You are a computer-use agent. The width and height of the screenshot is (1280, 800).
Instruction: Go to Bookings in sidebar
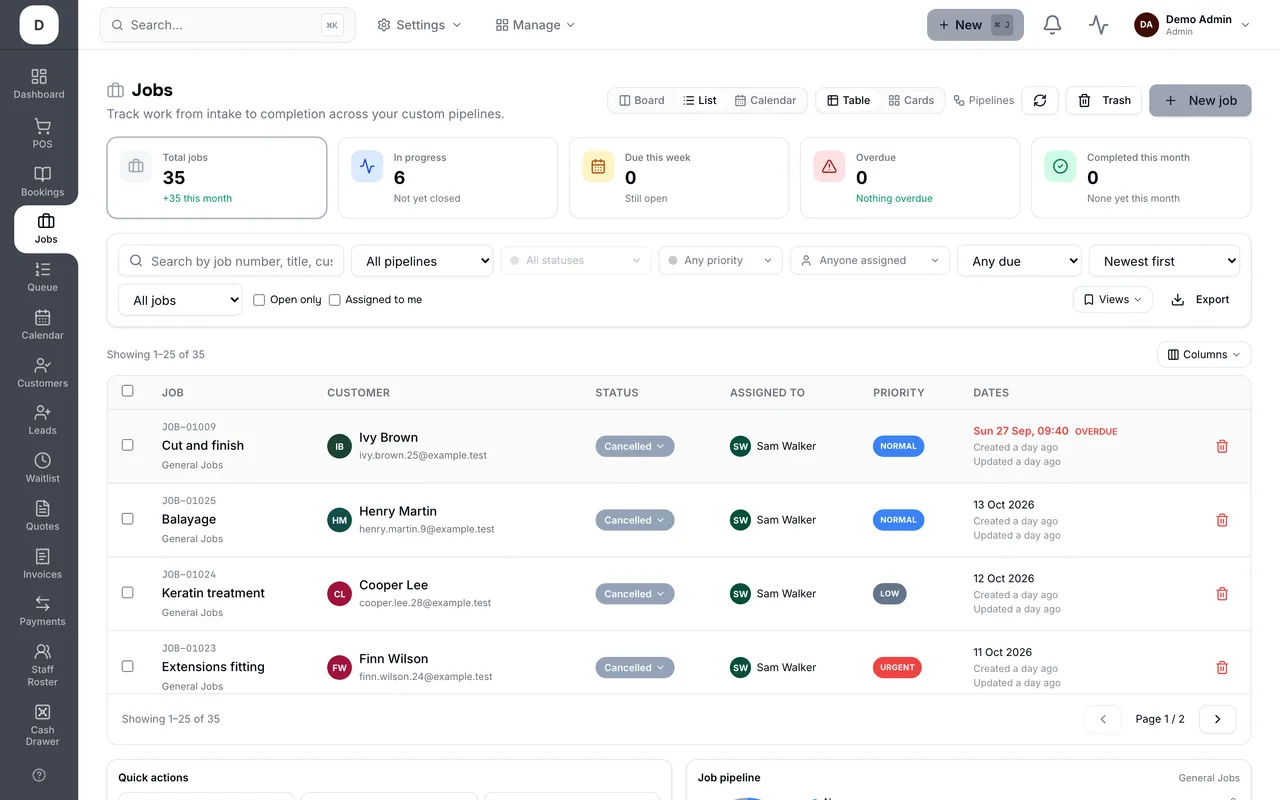coord(42,181)
